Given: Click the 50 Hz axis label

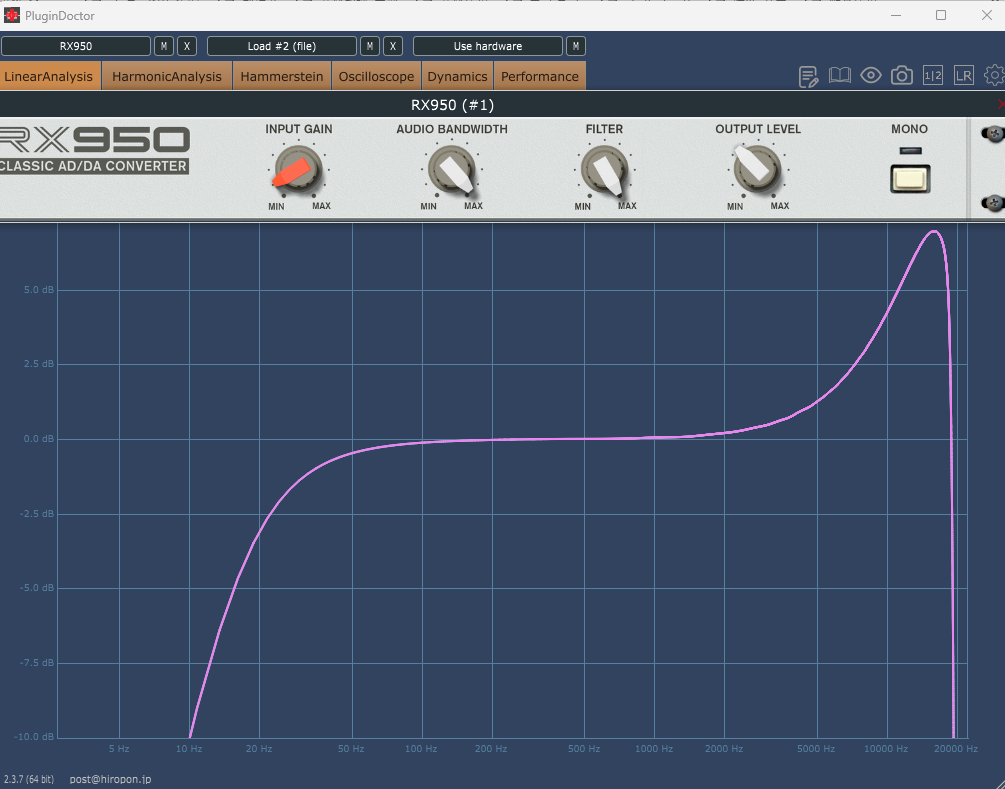Looking at the screenshot, I should tap(351, 749).
